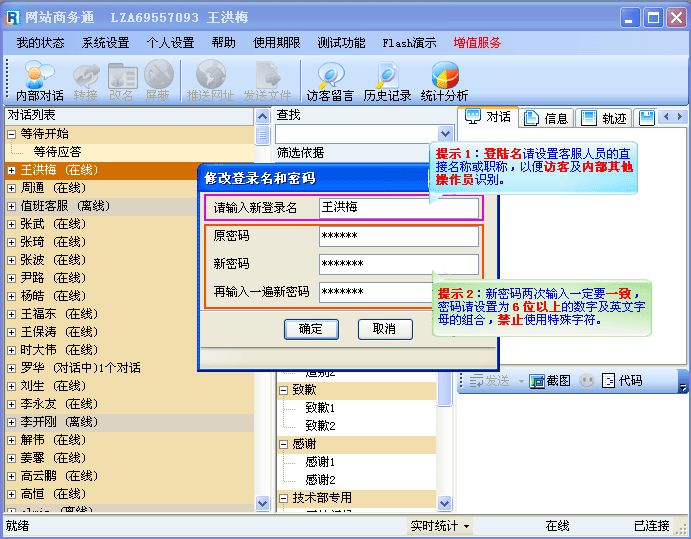Click the 发送文件 send file icon
Screen dimensions: 691x539
click(x=267, y=80)
